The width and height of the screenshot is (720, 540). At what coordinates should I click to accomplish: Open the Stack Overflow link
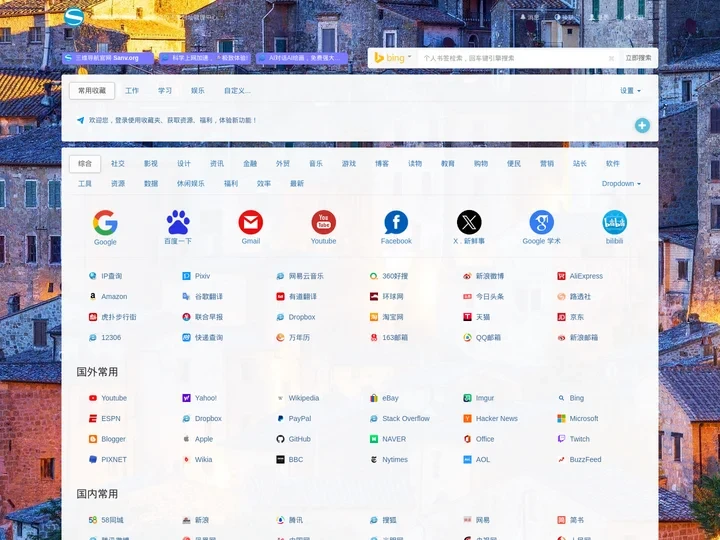pos(406,418)
